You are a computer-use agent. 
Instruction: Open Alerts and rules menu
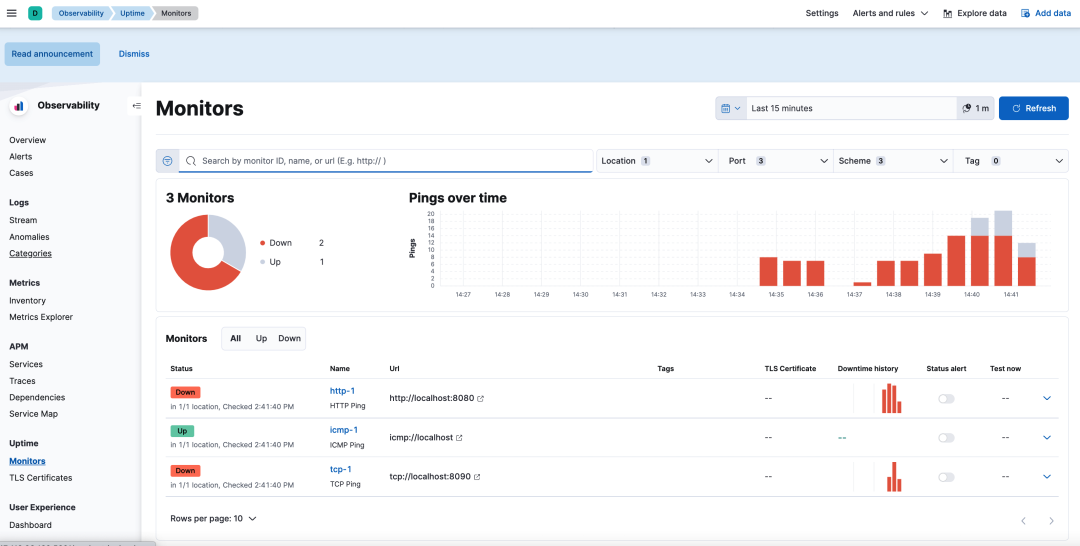pos(890,13)
